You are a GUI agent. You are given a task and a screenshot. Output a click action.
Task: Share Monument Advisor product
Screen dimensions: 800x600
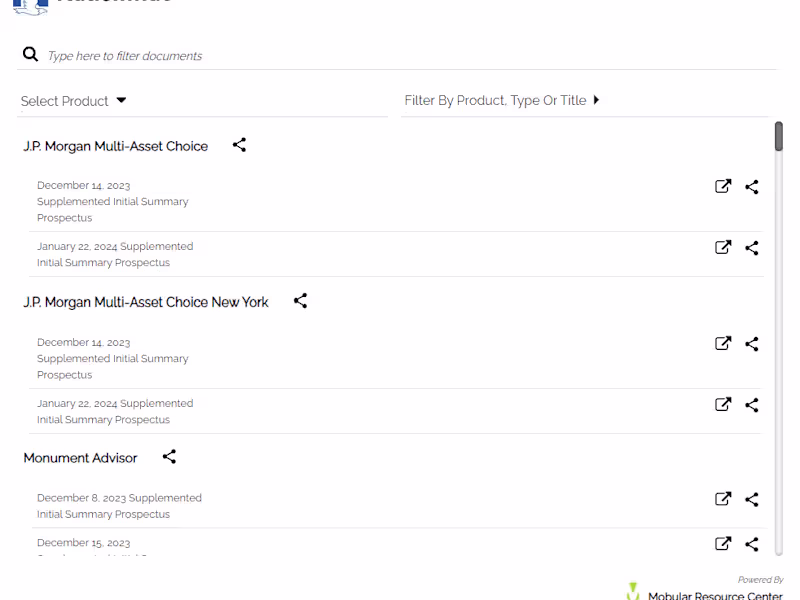(169, 457)
